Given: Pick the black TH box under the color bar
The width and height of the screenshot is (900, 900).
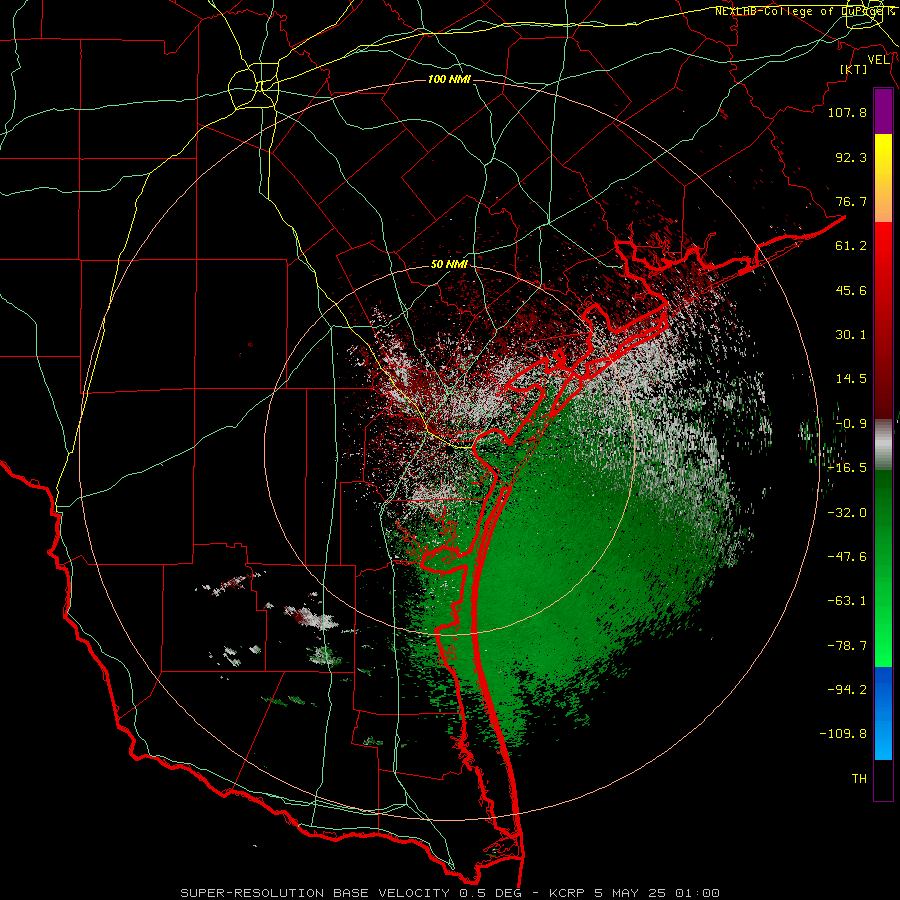Looking at the screenshot, I should point(883,779).
